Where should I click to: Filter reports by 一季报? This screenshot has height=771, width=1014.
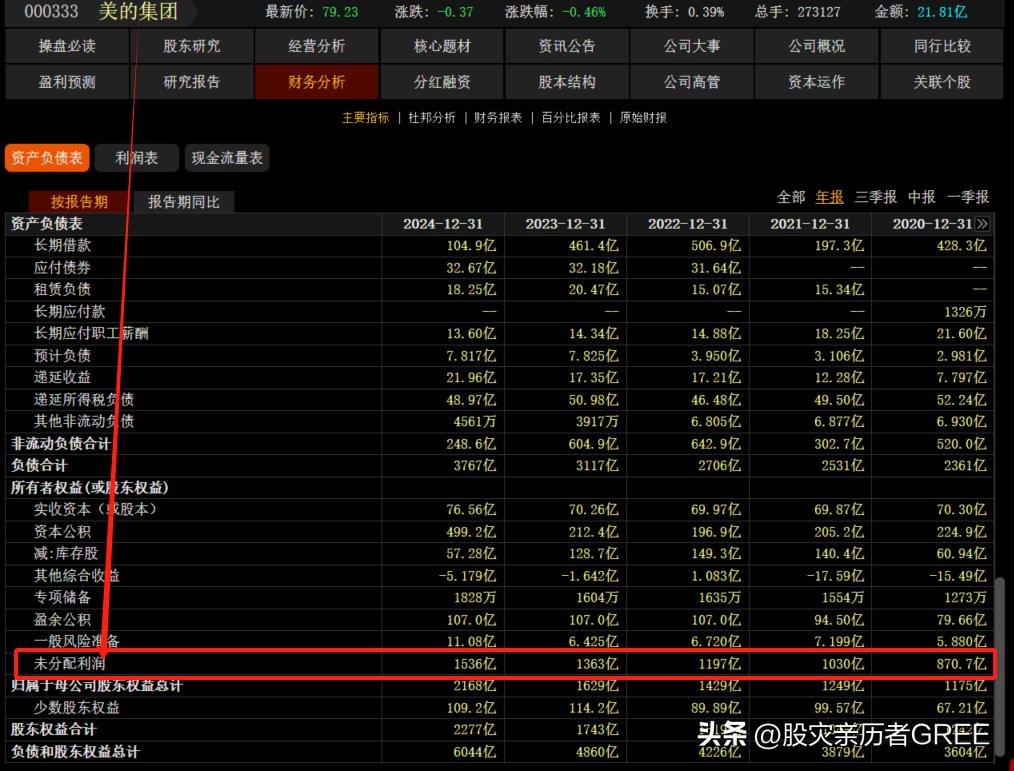pos(968,197)
